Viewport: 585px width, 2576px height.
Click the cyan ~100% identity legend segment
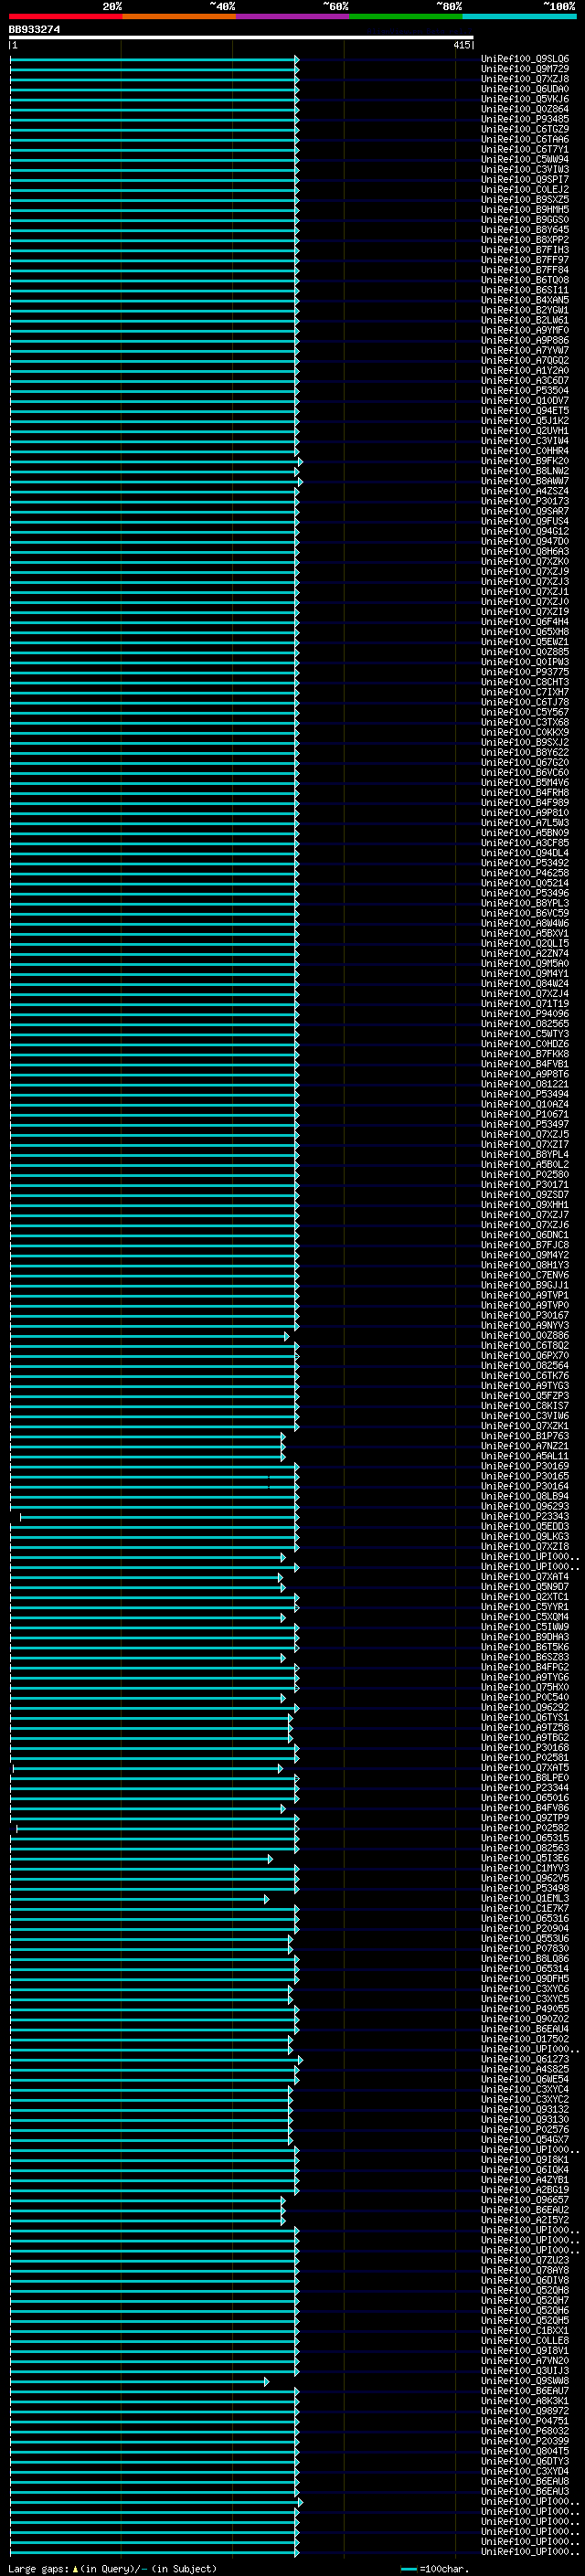point(519,16)
